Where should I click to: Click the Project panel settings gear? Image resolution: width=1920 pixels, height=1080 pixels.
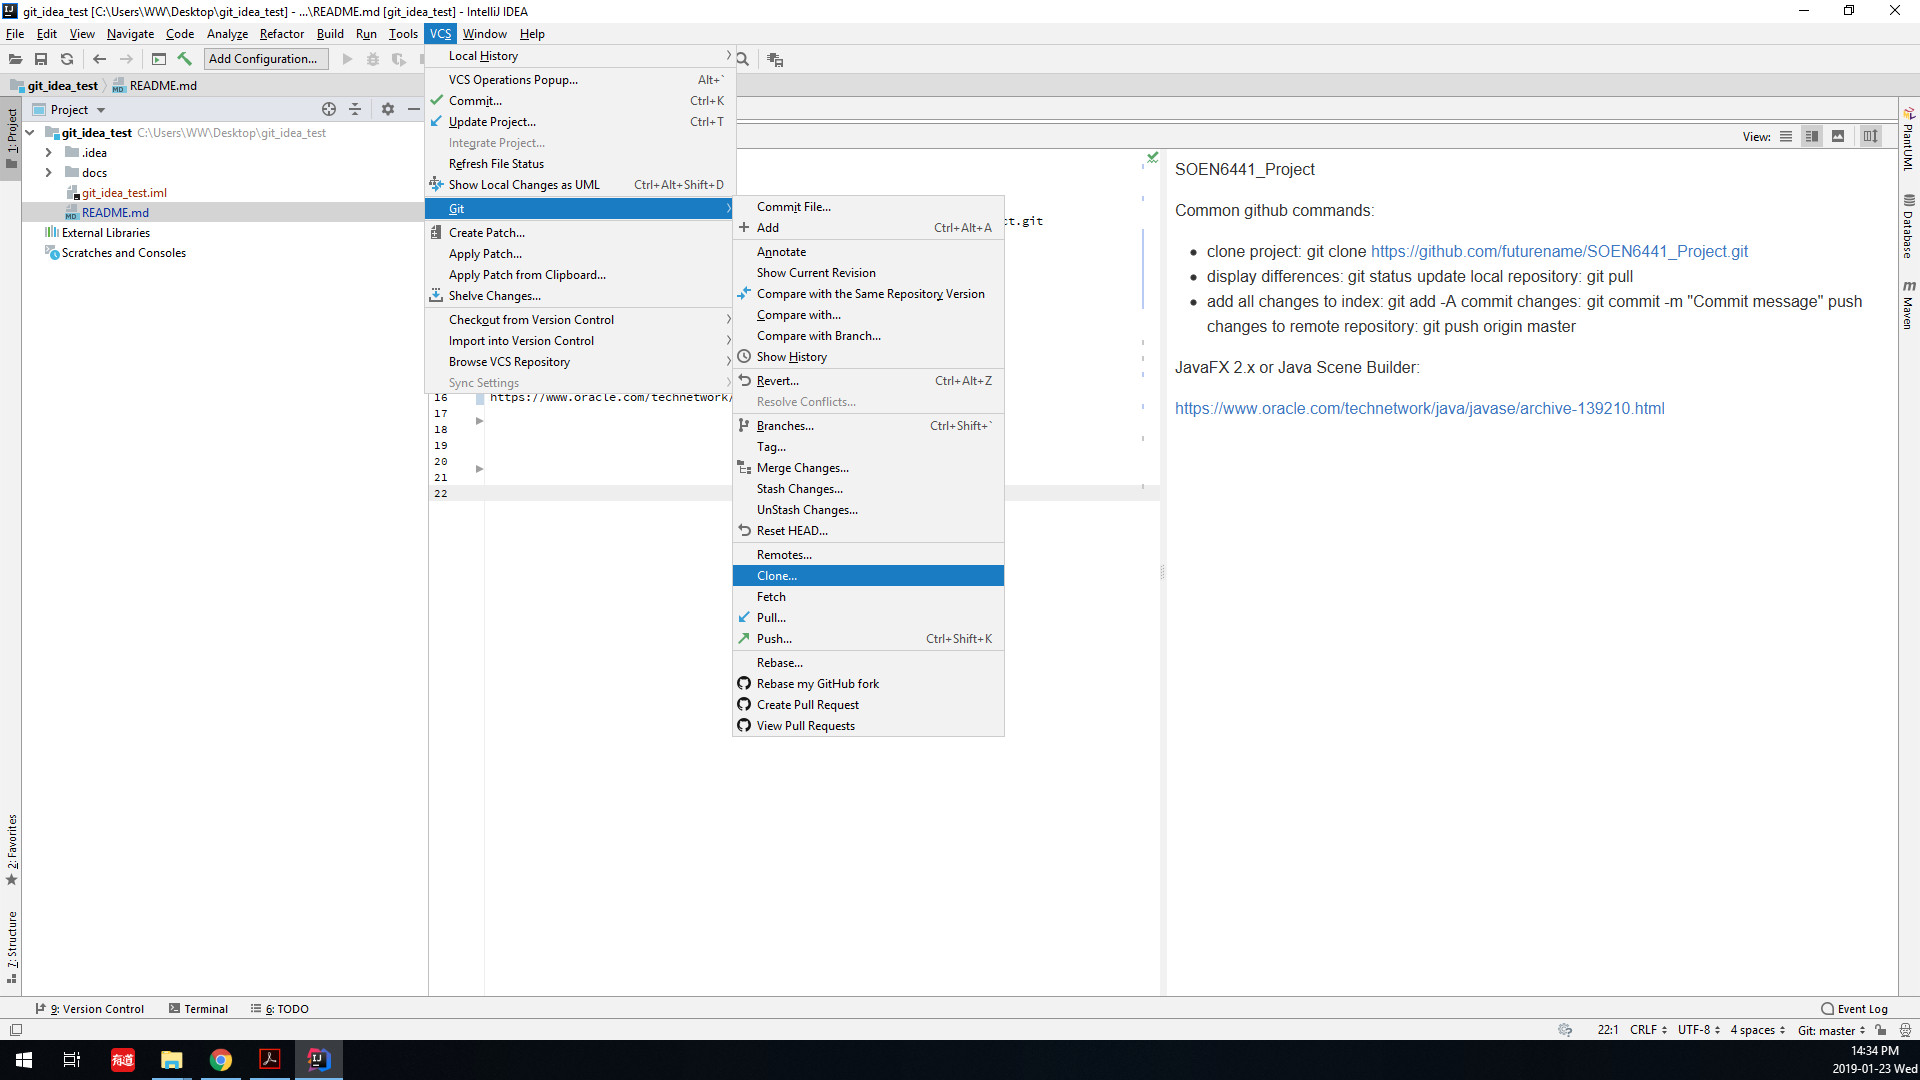[x=388, y=110]
